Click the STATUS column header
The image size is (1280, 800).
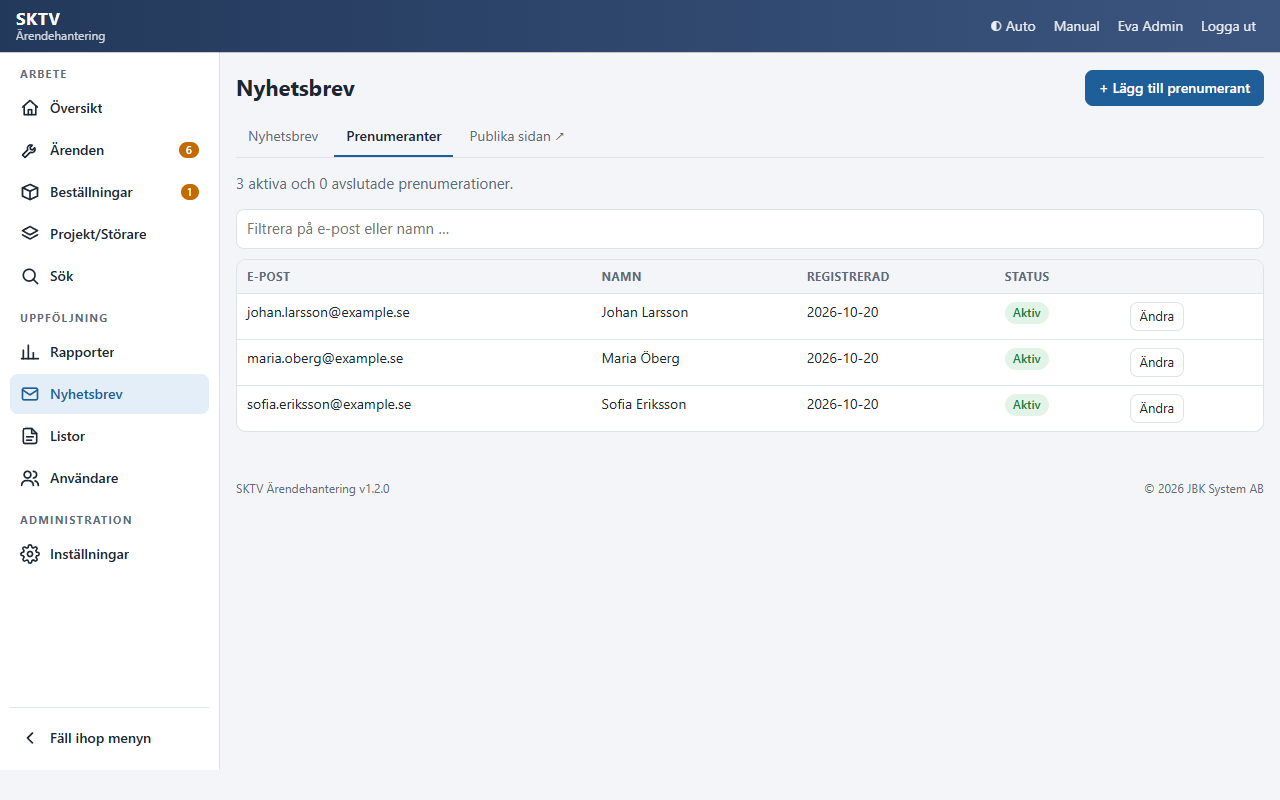(1027, 277)
